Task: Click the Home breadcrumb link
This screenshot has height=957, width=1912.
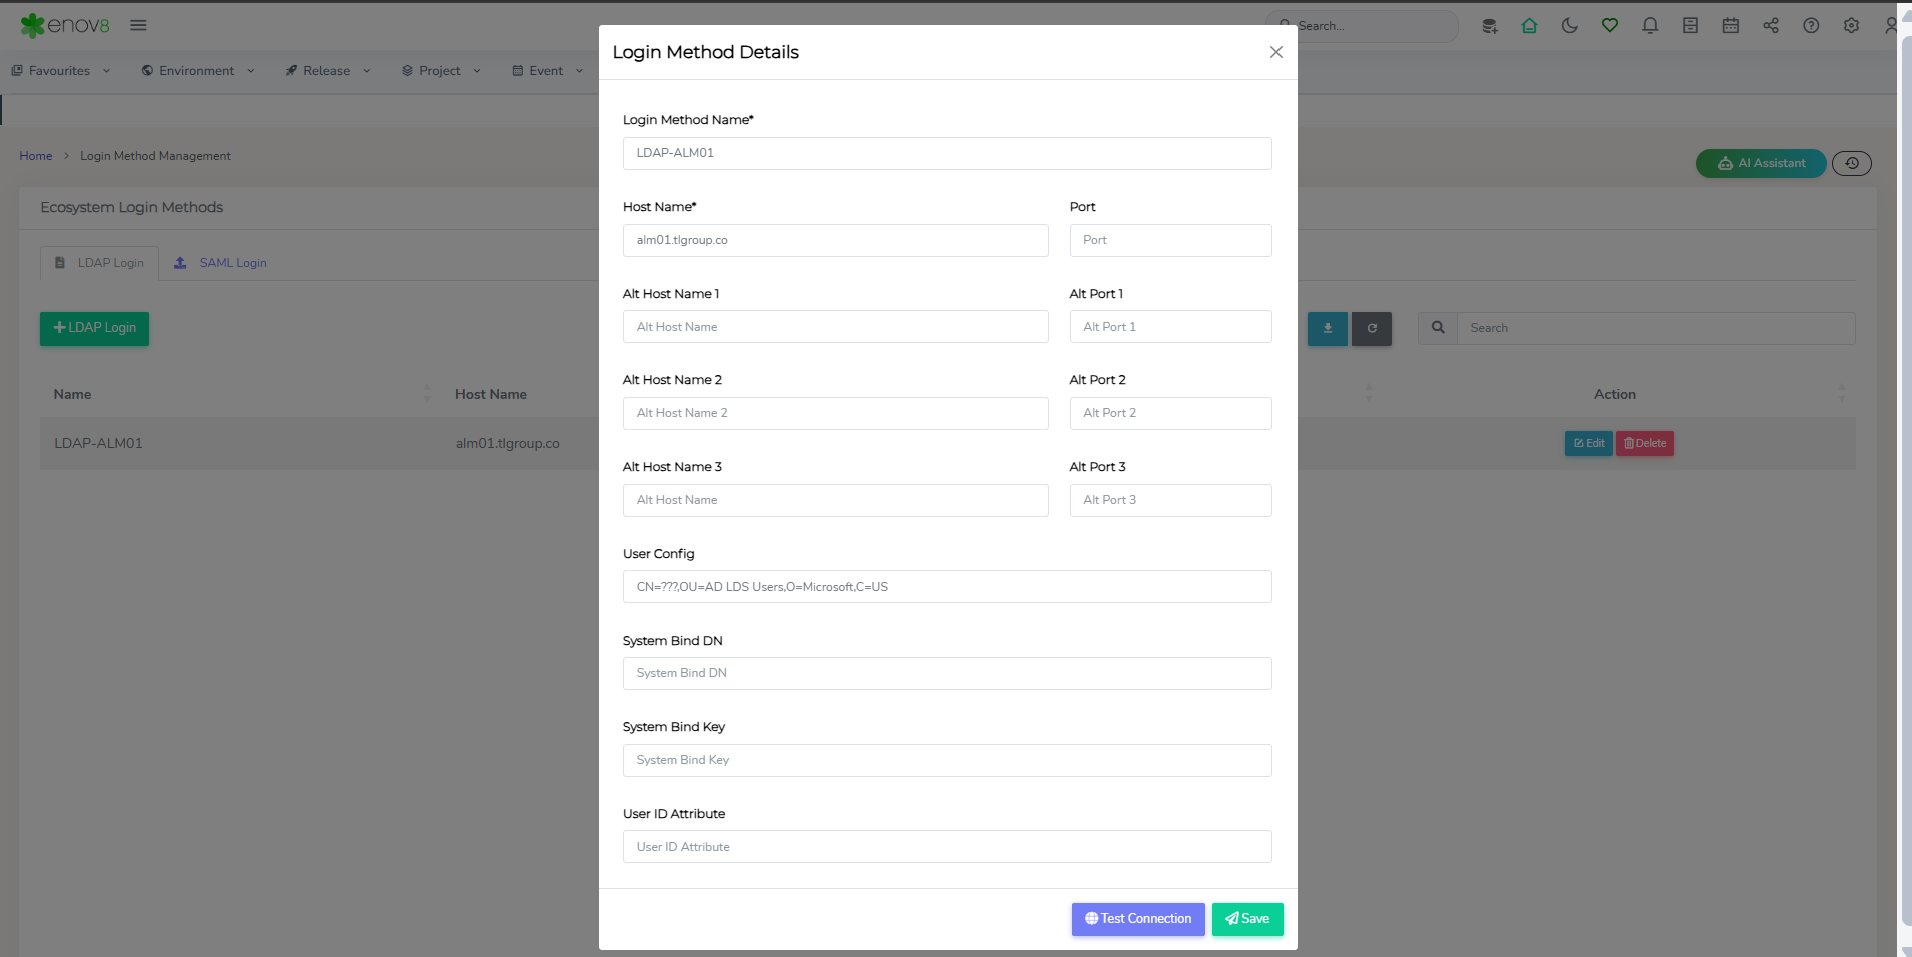Action: 36,156
